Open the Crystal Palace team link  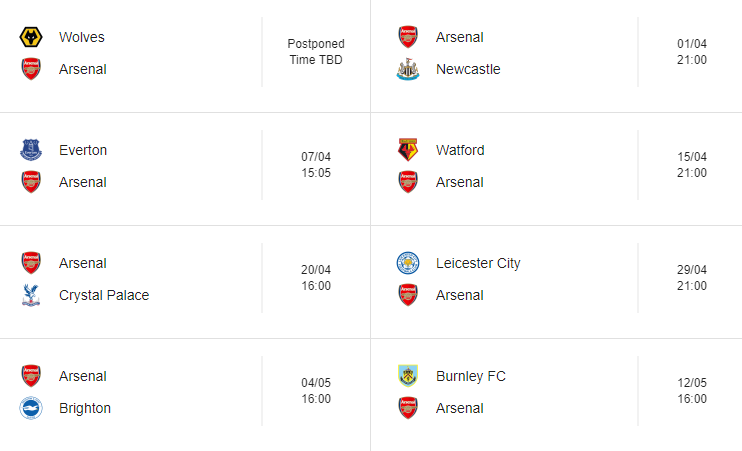104,296
